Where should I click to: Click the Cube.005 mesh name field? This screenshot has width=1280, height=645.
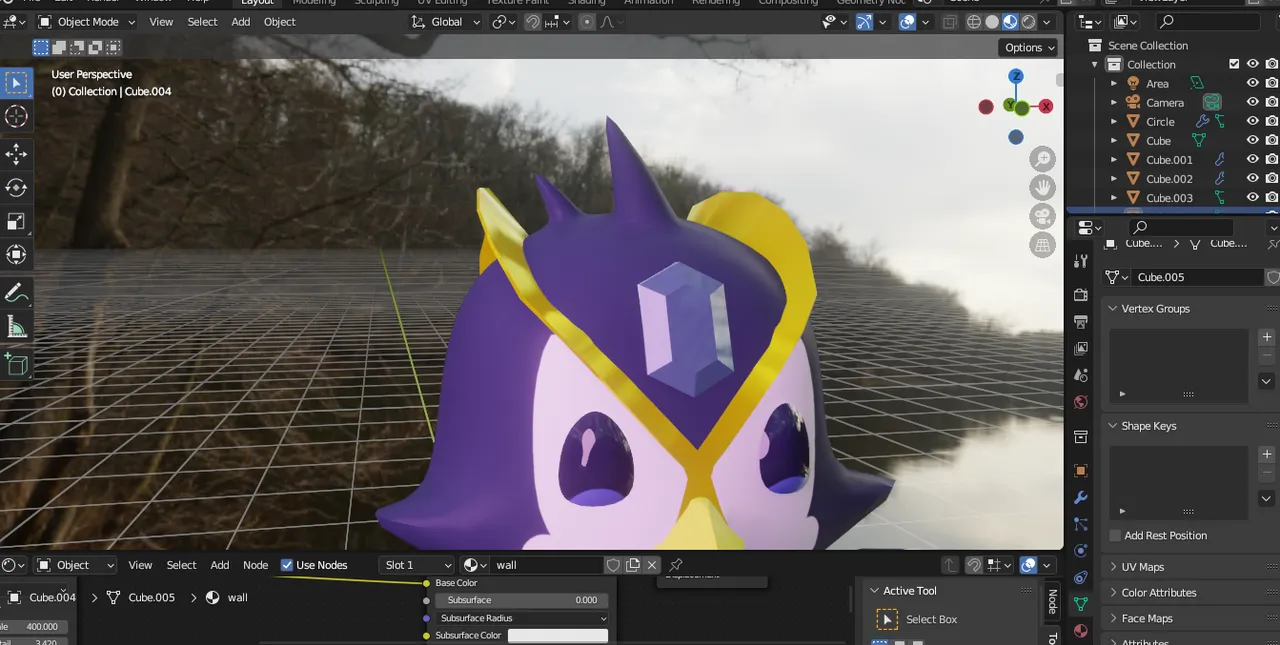(1198, 277)
